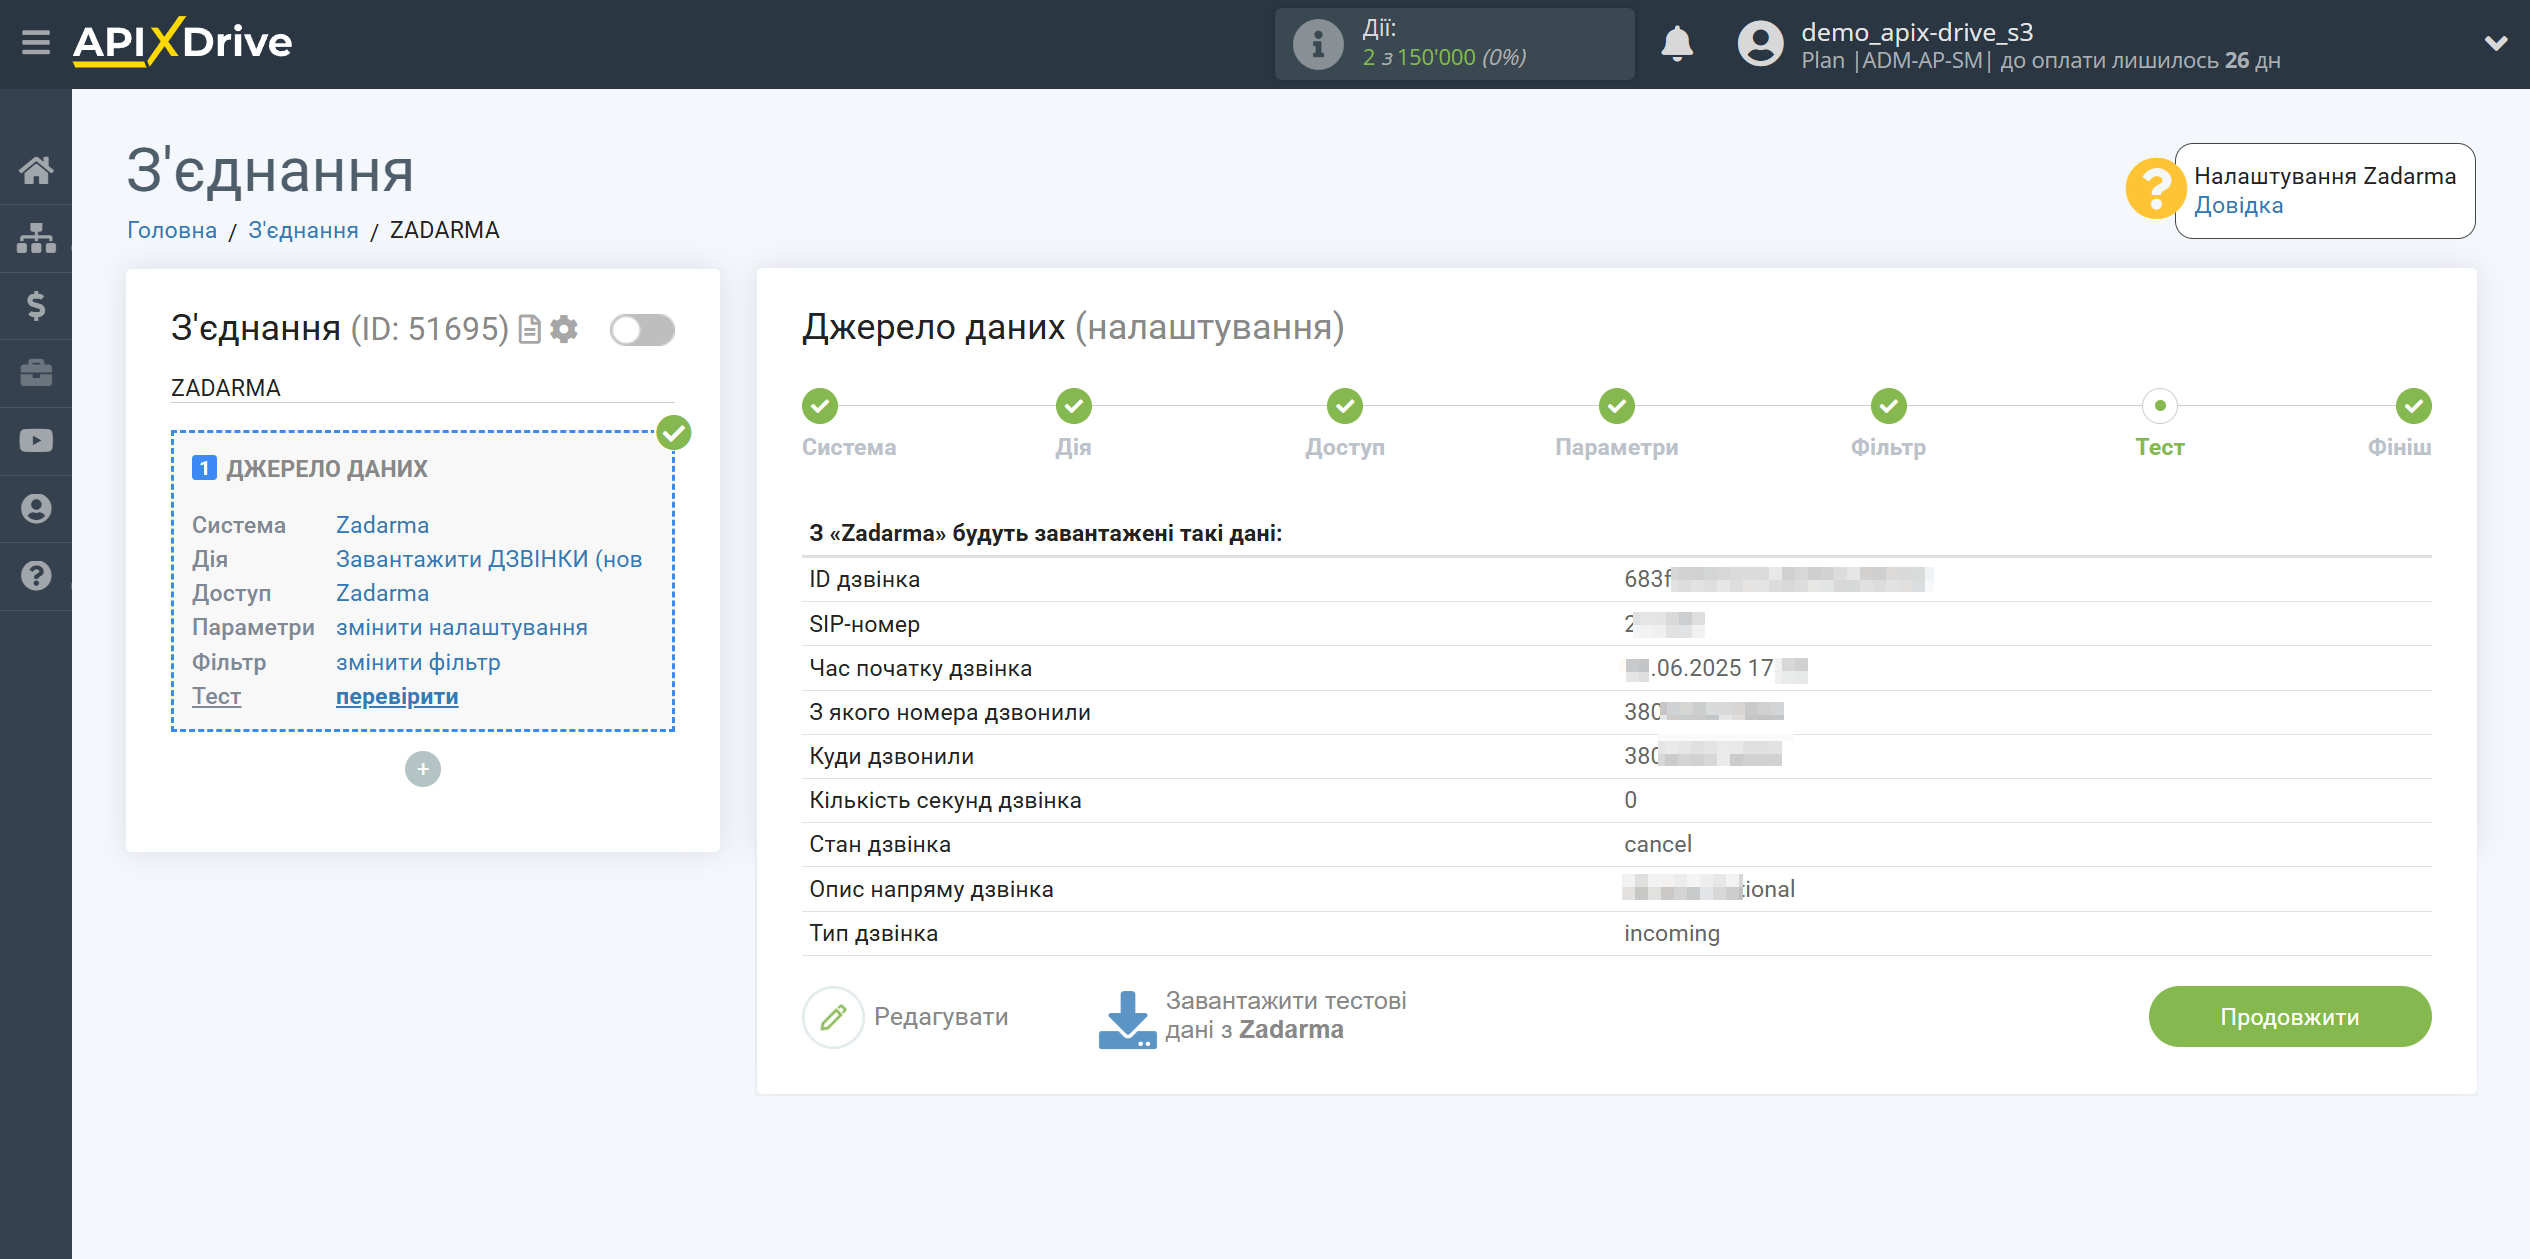Click Завантажити ДЗВІНКИ action link
Viewport: 2530px width, 1259px height.
point(489,559)
